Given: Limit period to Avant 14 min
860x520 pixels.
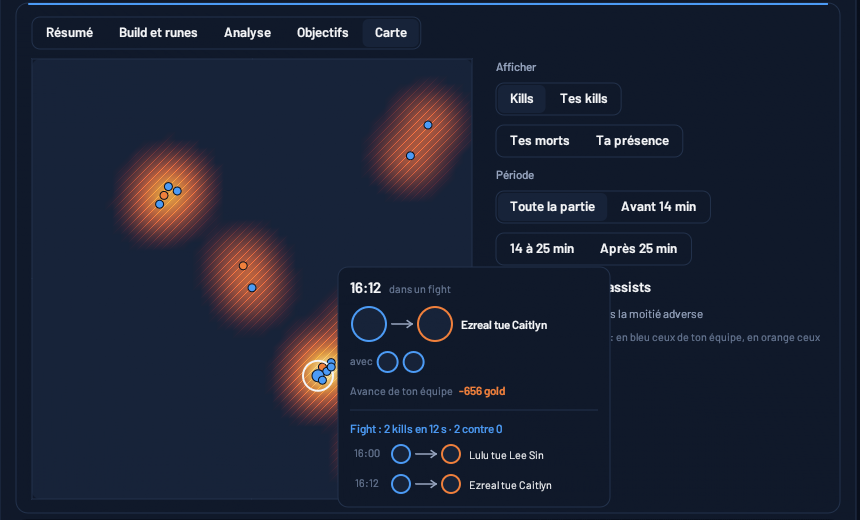Looking at the screenshot, I should click(658, 207).
